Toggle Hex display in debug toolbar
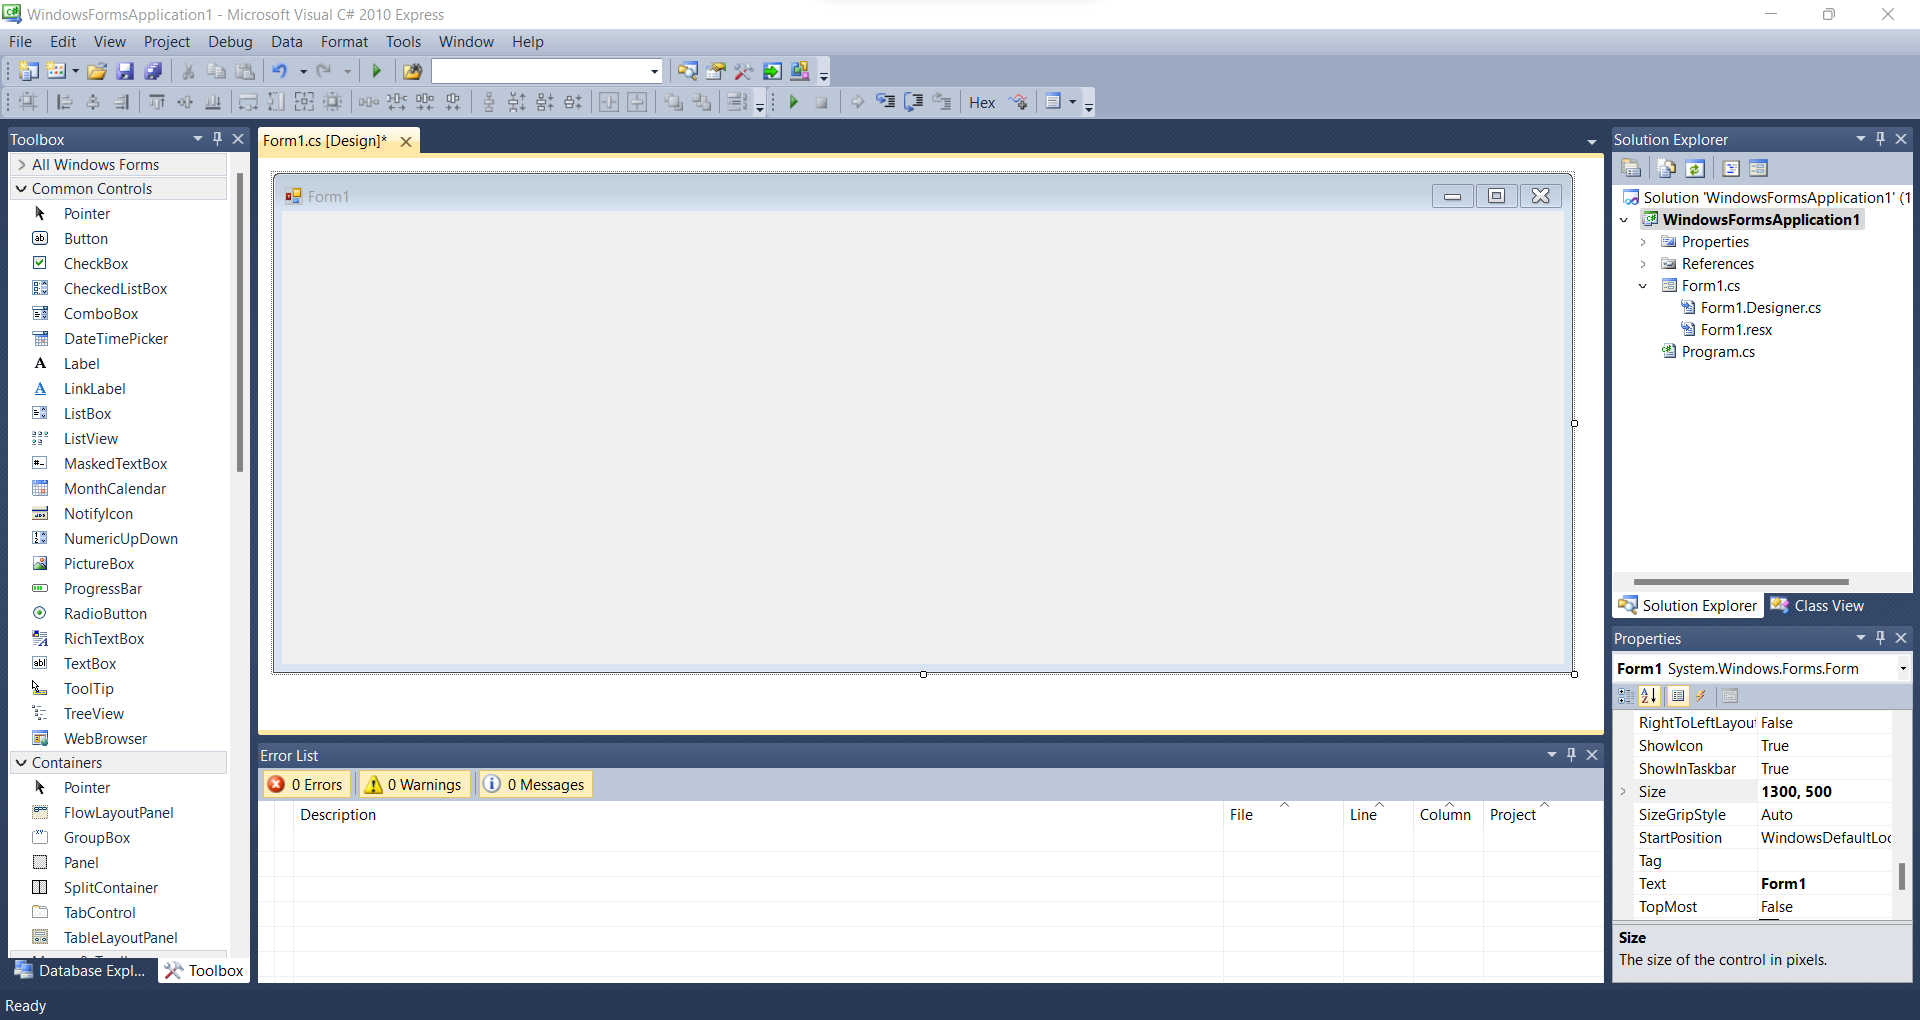Screen dimensions: 1920x1020 pos(982,102)
